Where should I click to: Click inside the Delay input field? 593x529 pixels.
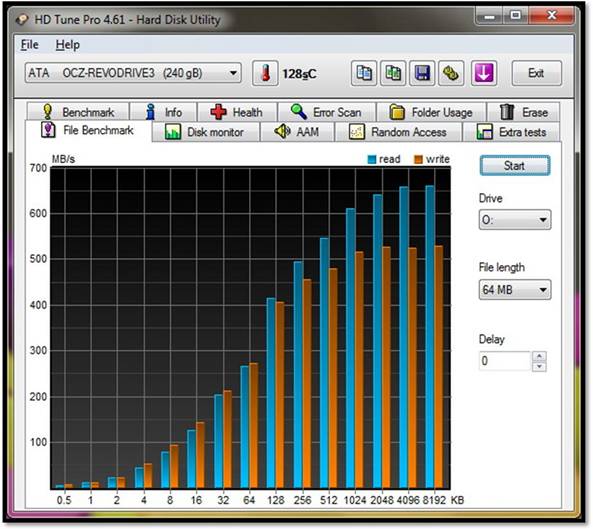click(x=505, y=361)
